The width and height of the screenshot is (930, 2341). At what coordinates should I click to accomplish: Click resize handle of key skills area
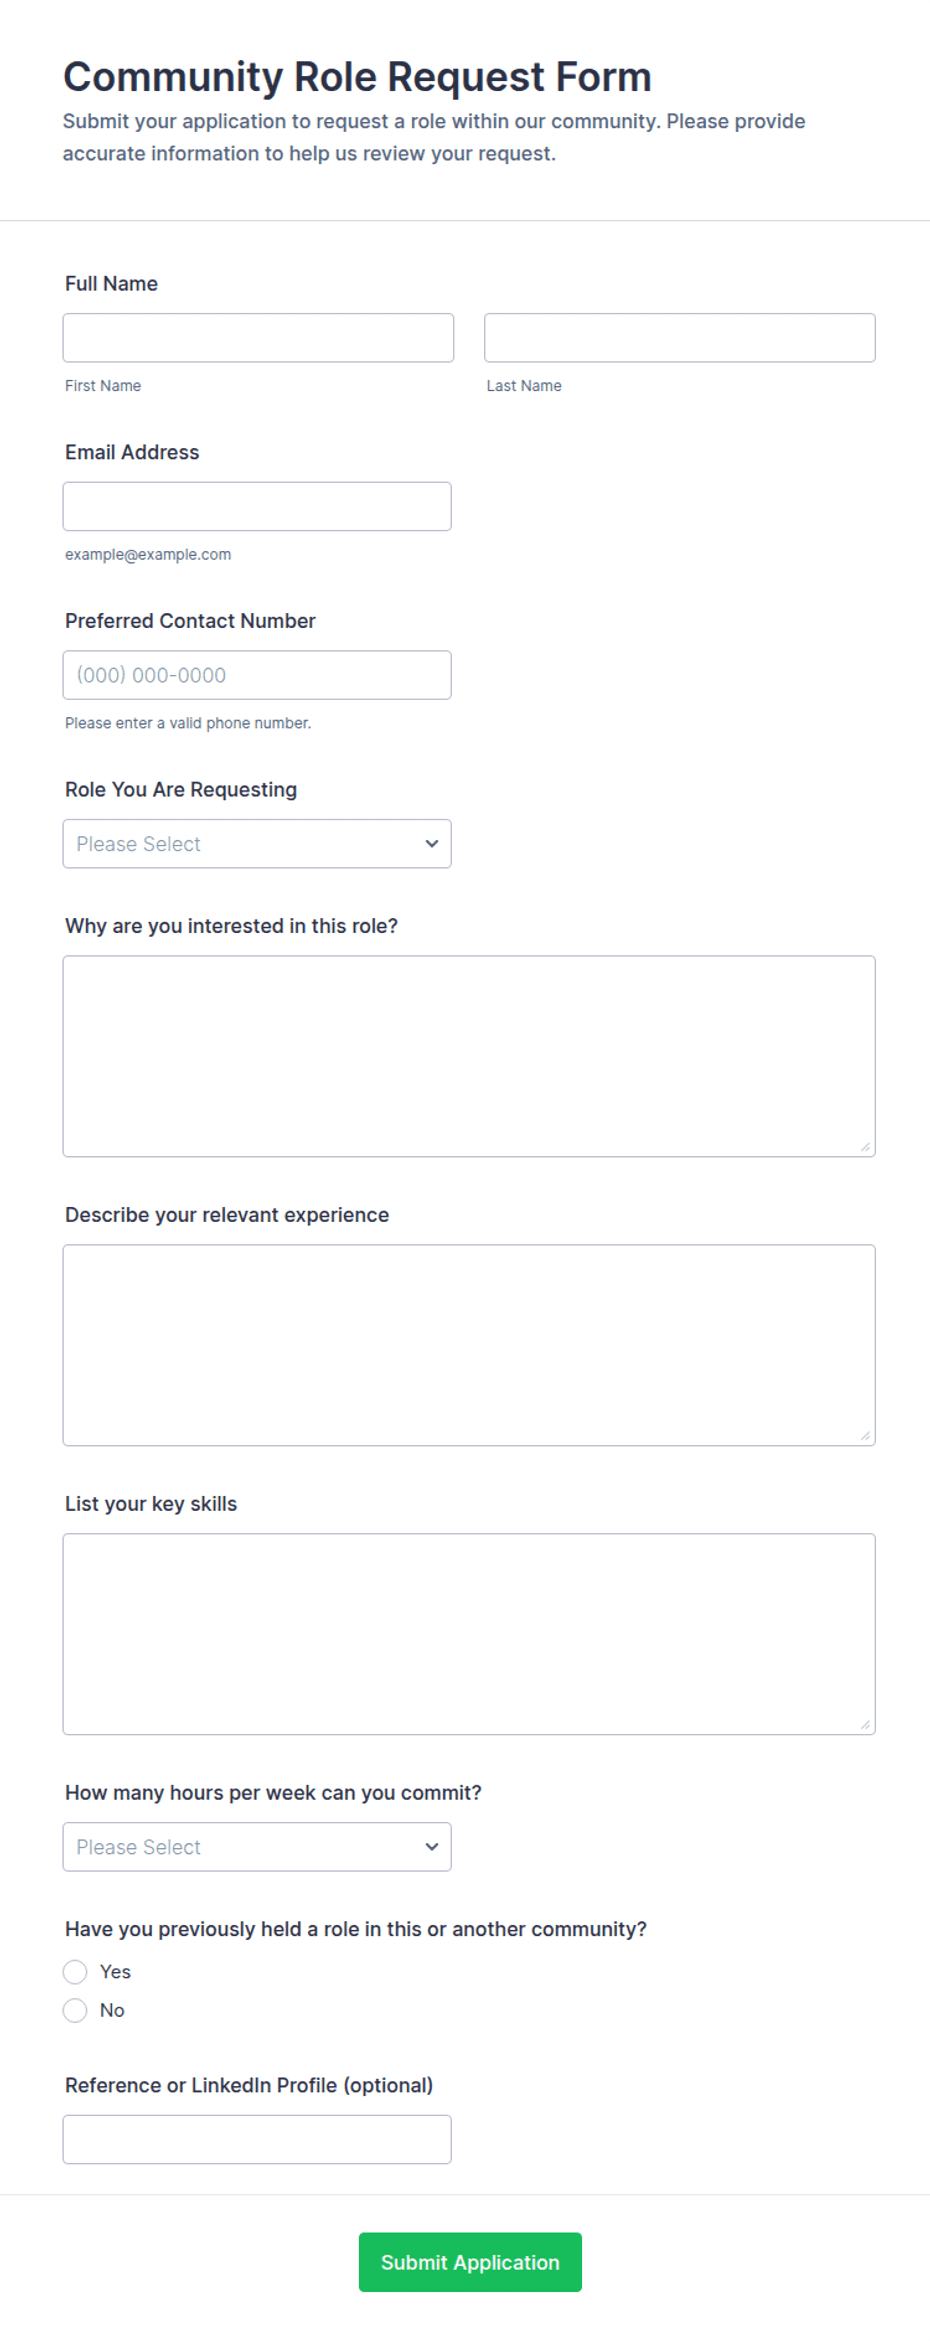pos(865,1725)
